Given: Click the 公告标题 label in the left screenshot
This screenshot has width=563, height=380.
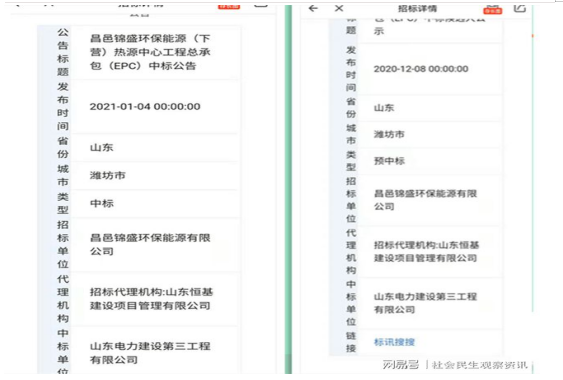Looking at the screenshot, I should point(63,52).
